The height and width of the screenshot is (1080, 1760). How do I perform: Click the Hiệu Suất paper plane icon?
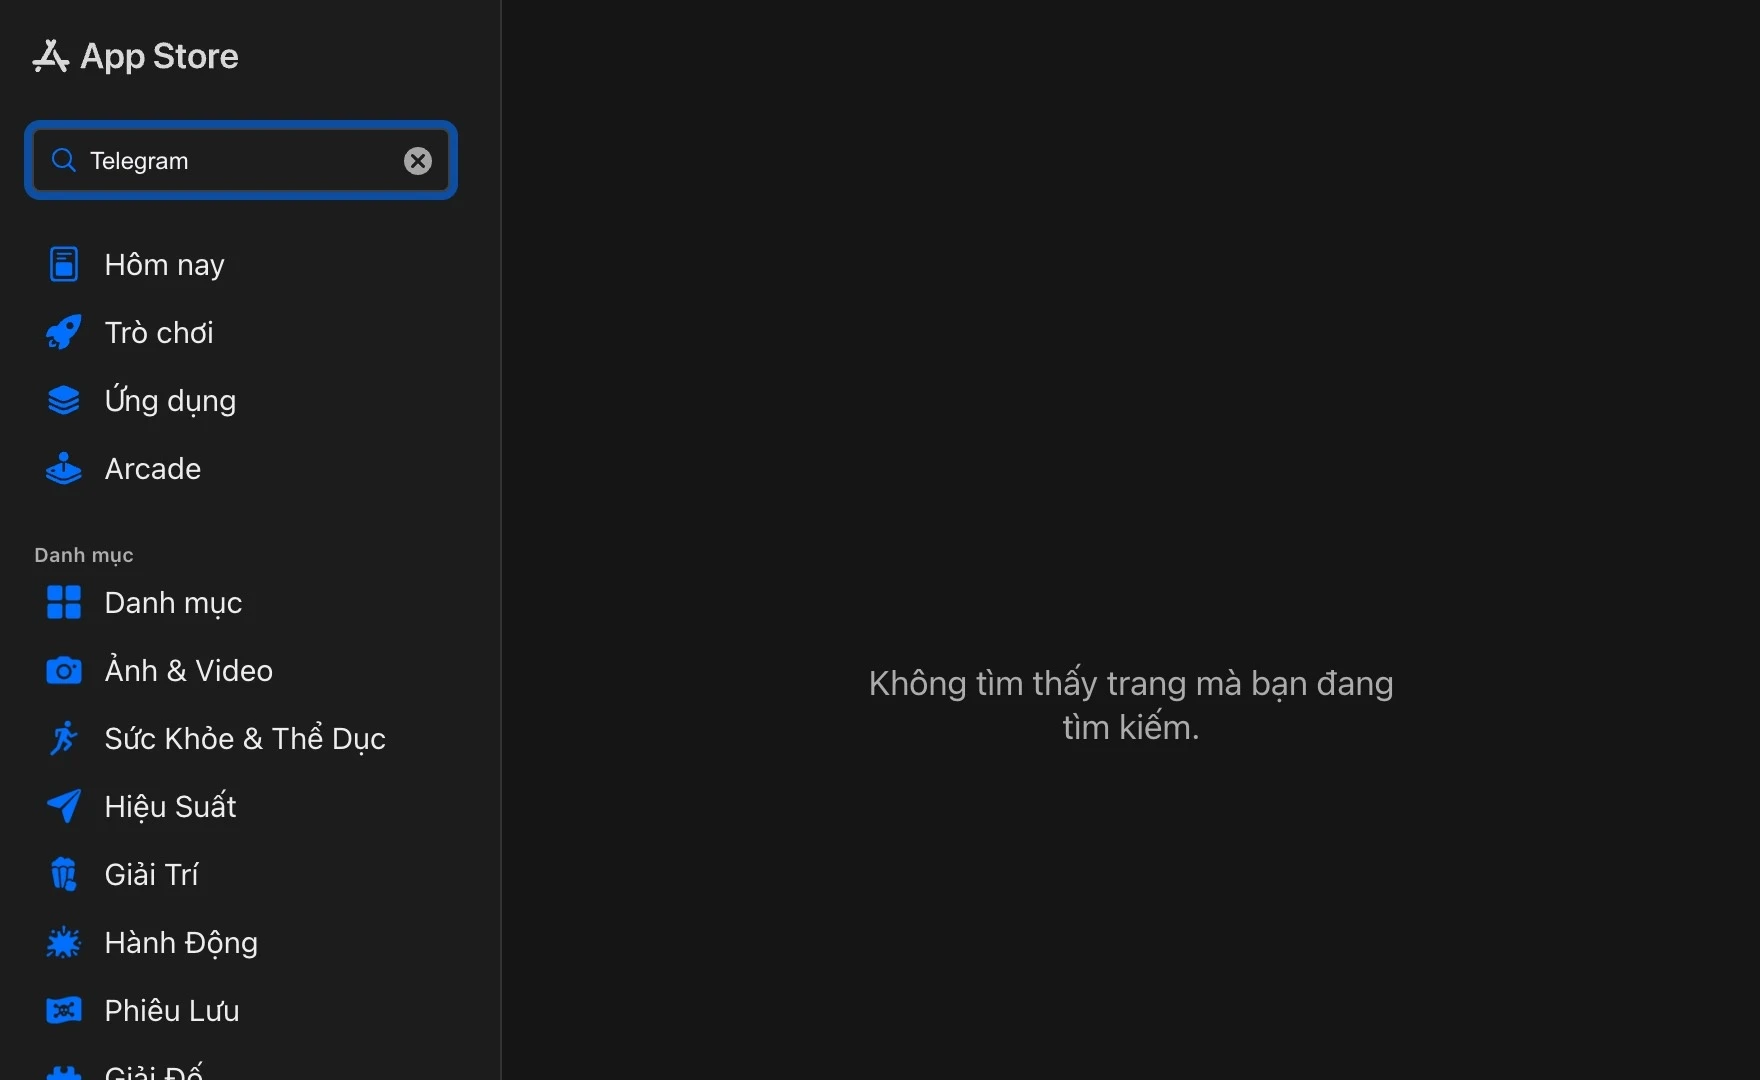[64, 806]
